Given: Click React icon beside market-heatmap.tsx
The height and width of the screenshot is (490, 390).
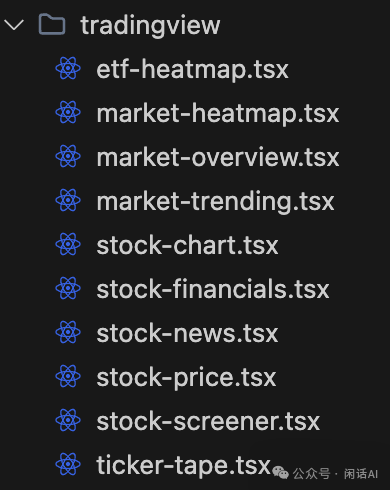Looking at the screenshot, I should pyautogui.click(x=68, y=112).
